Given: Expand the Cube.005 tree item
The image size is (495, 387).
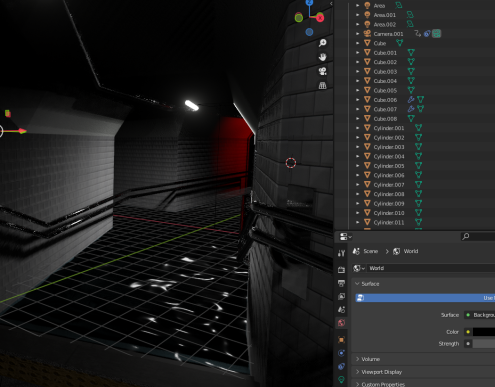Looking at the screenshot, I should point(358,90).
